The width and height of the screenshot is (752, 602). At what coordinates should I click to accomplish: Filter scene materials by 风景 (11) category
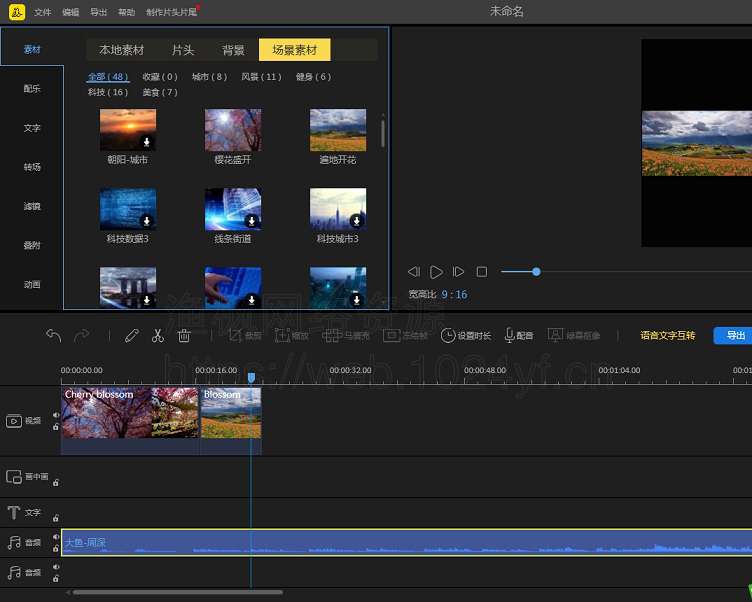click(x=261, y=77)
